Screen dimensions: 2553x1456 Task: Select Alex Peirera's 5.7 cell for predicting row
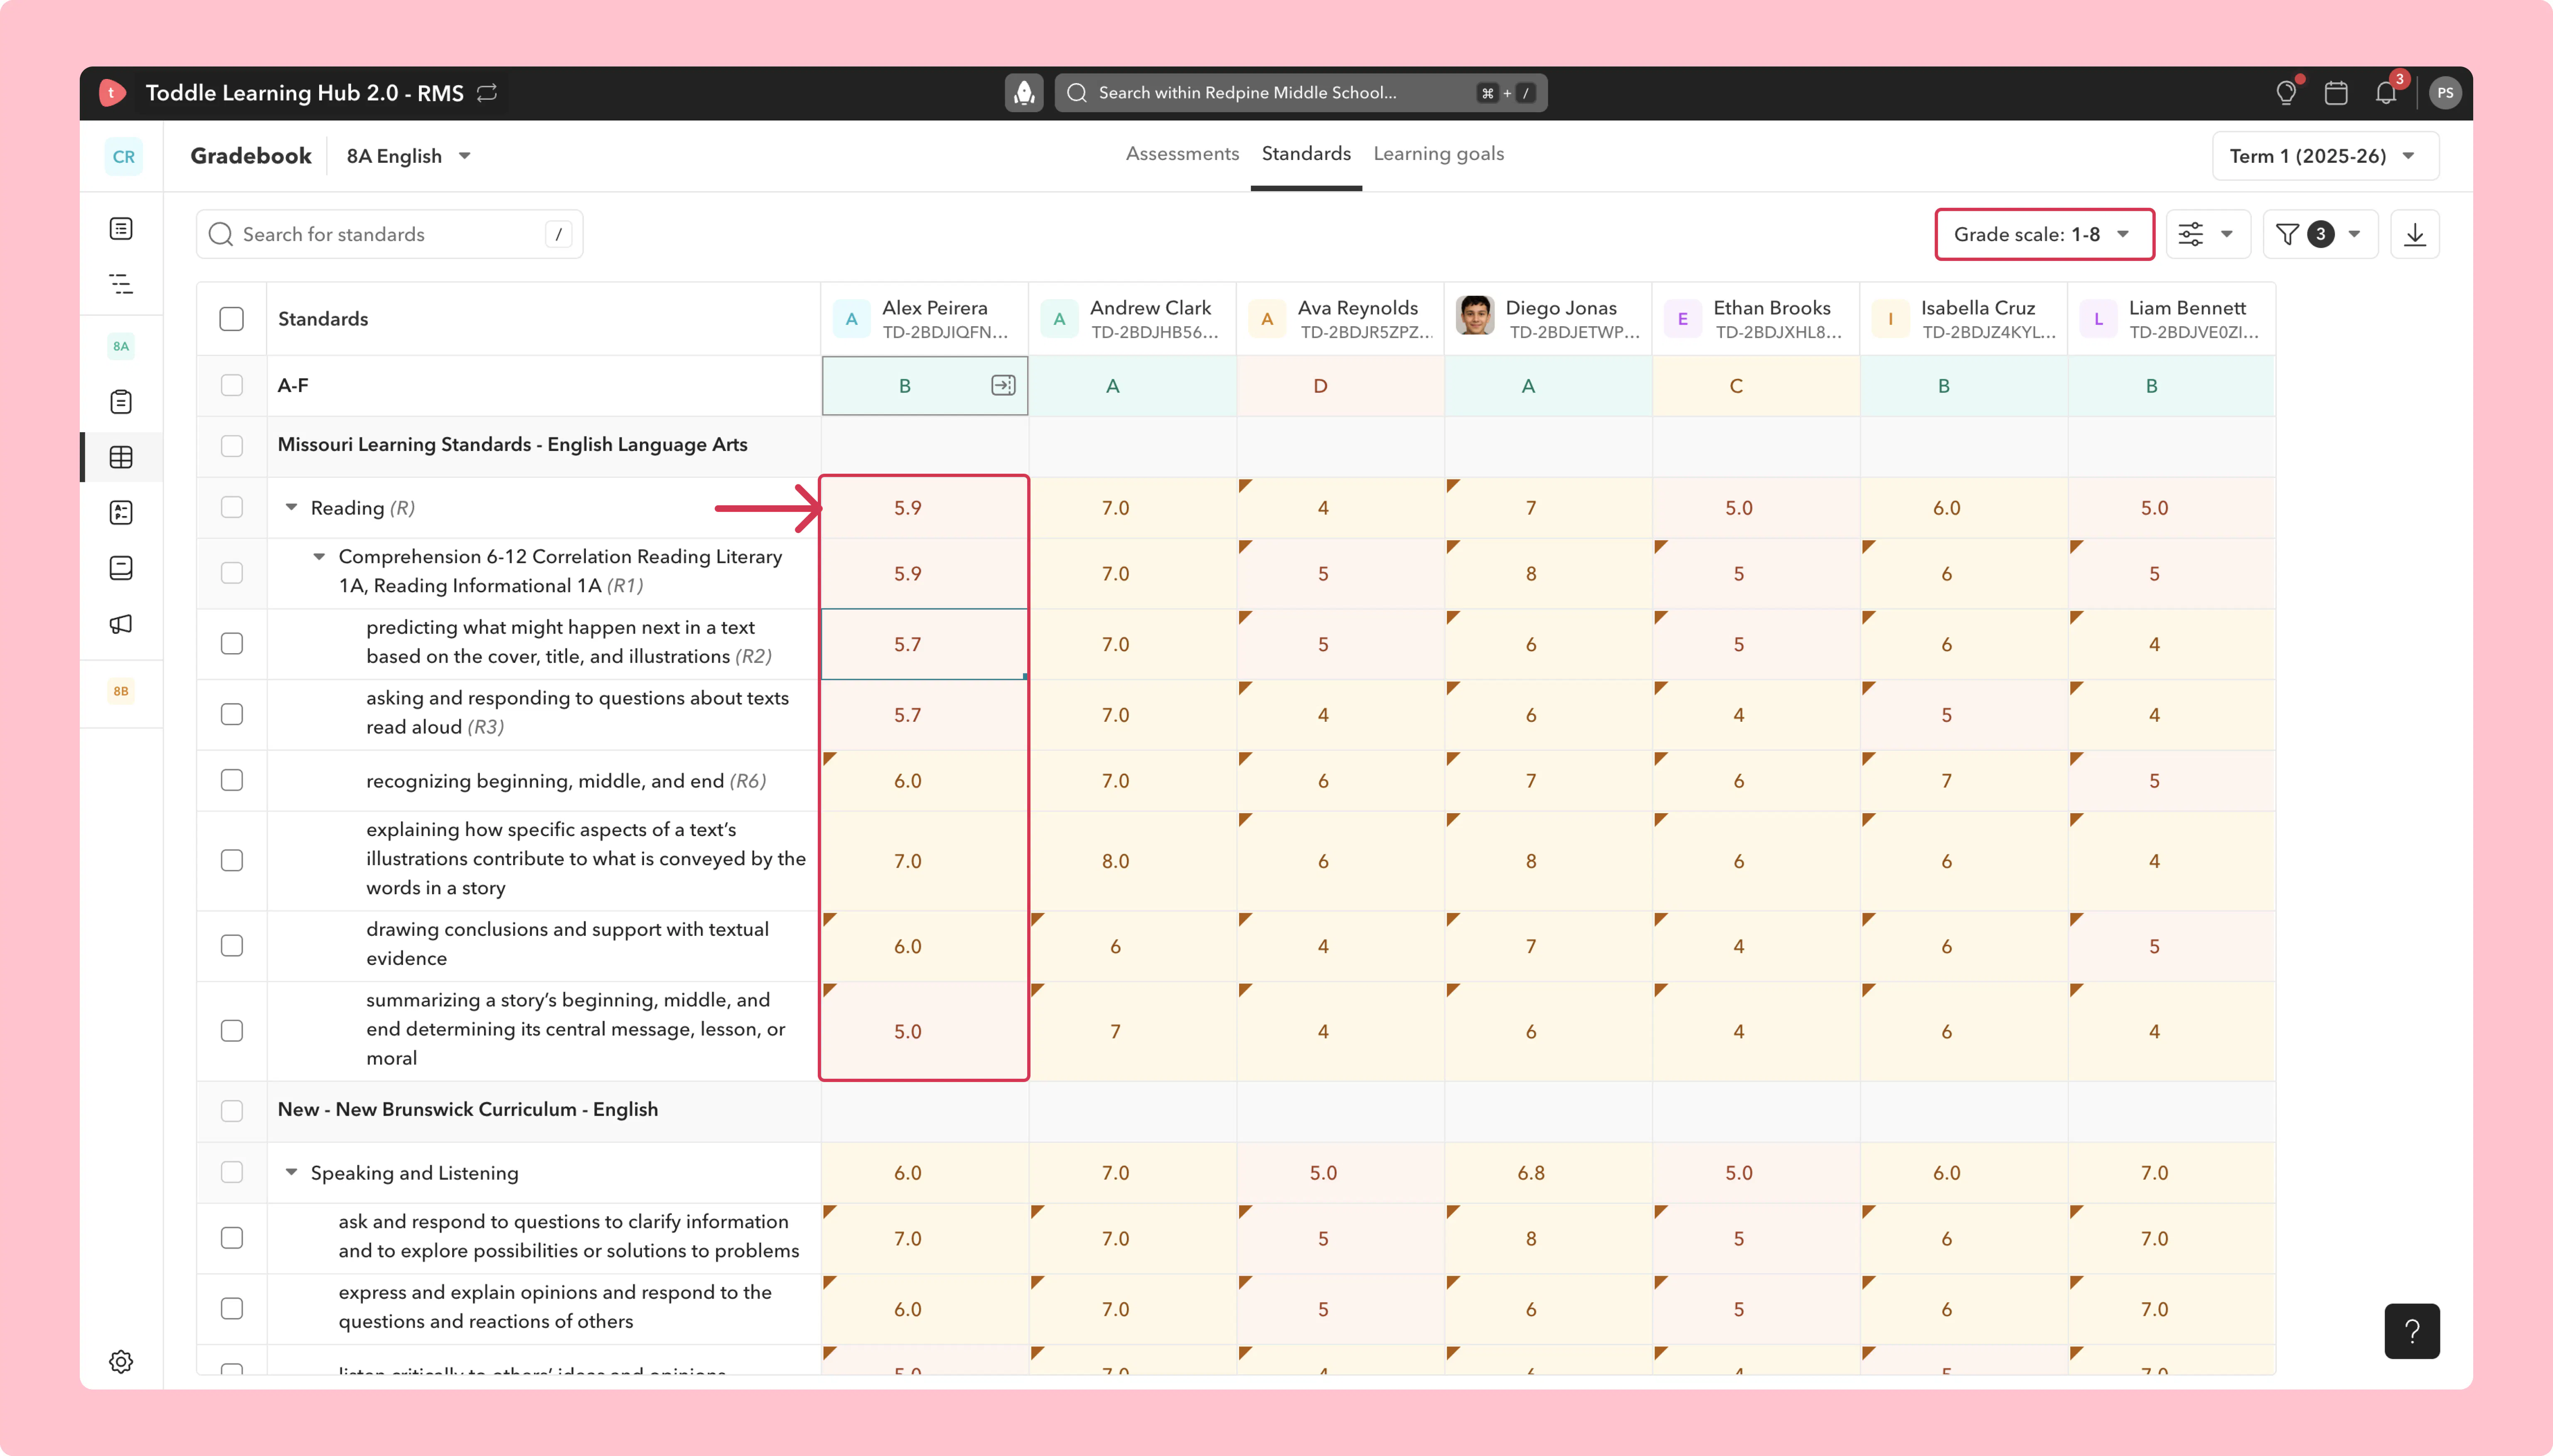point(924,645)
